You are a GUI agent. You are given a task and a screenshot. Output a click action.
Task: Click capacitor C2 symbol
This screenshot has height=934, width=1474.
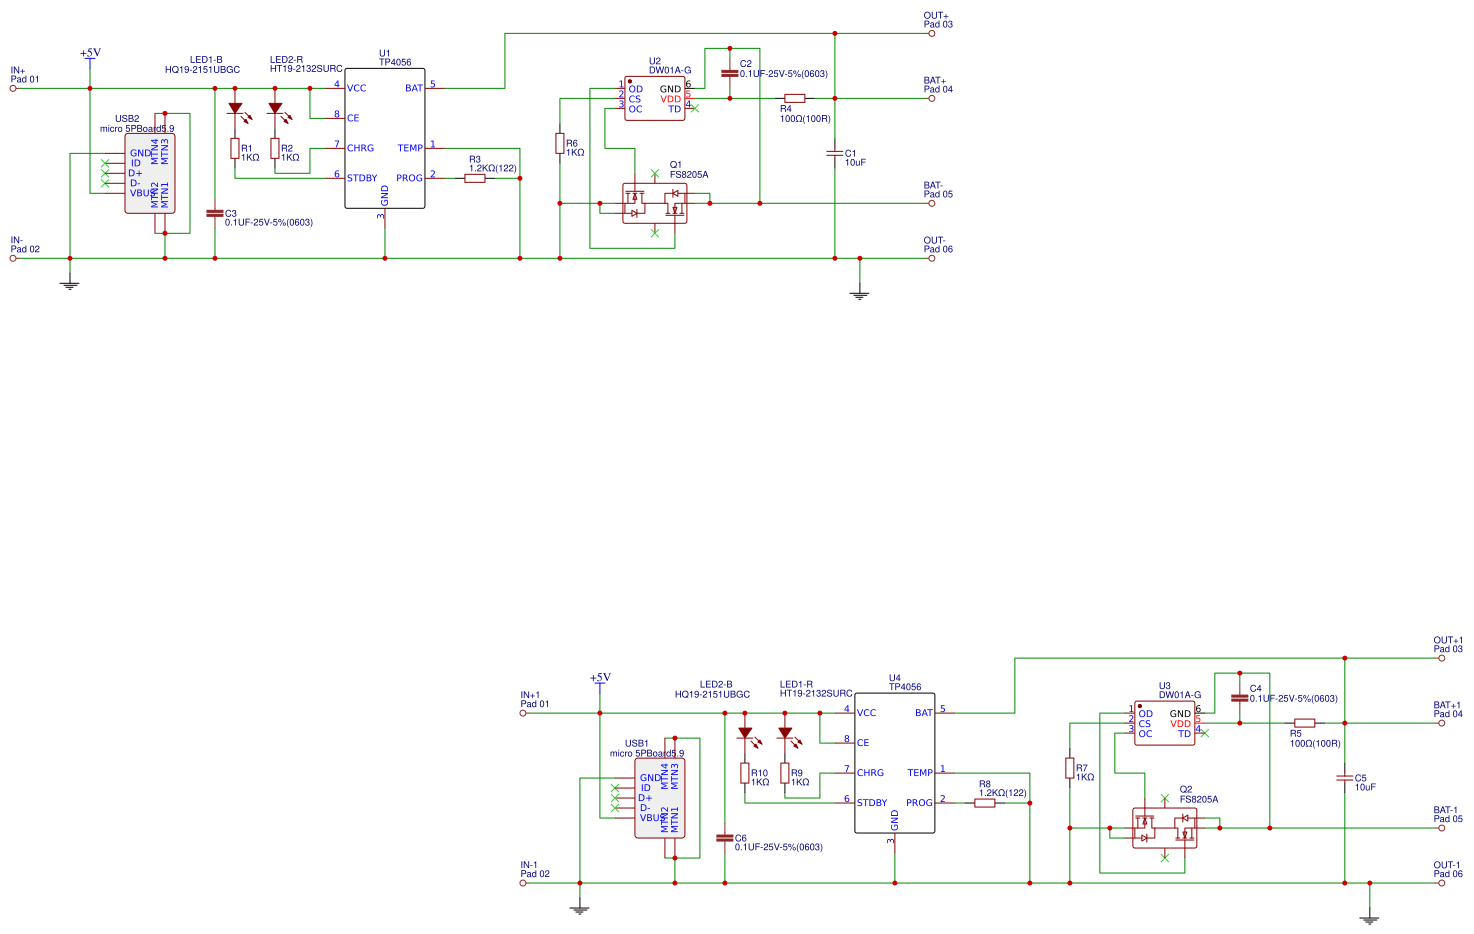[x=730, y=73]
